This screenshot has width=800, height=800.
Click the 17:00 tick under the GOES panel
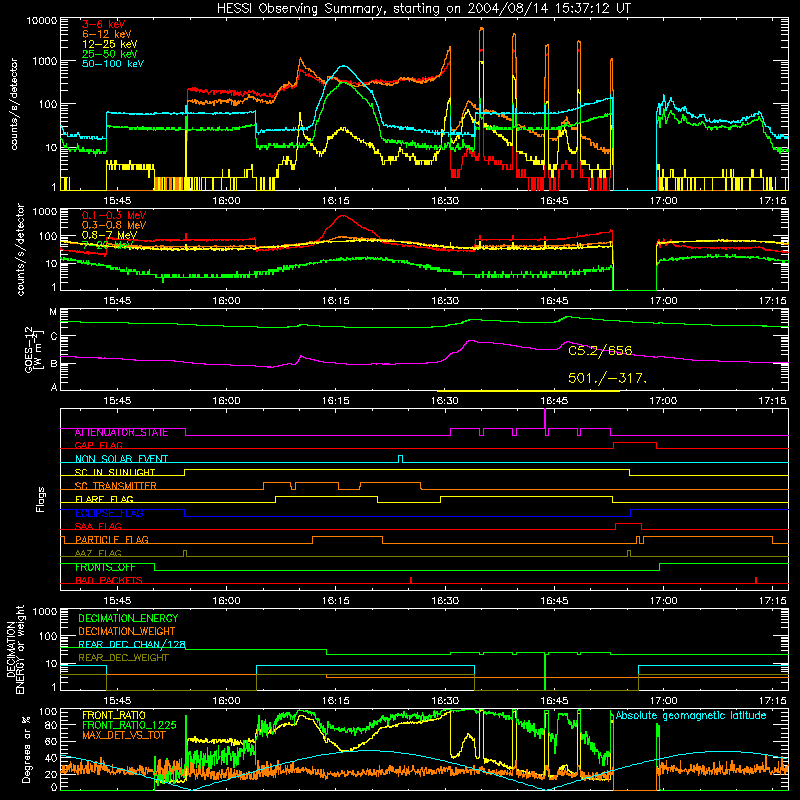pyautogui.click(x=663, y=401)
